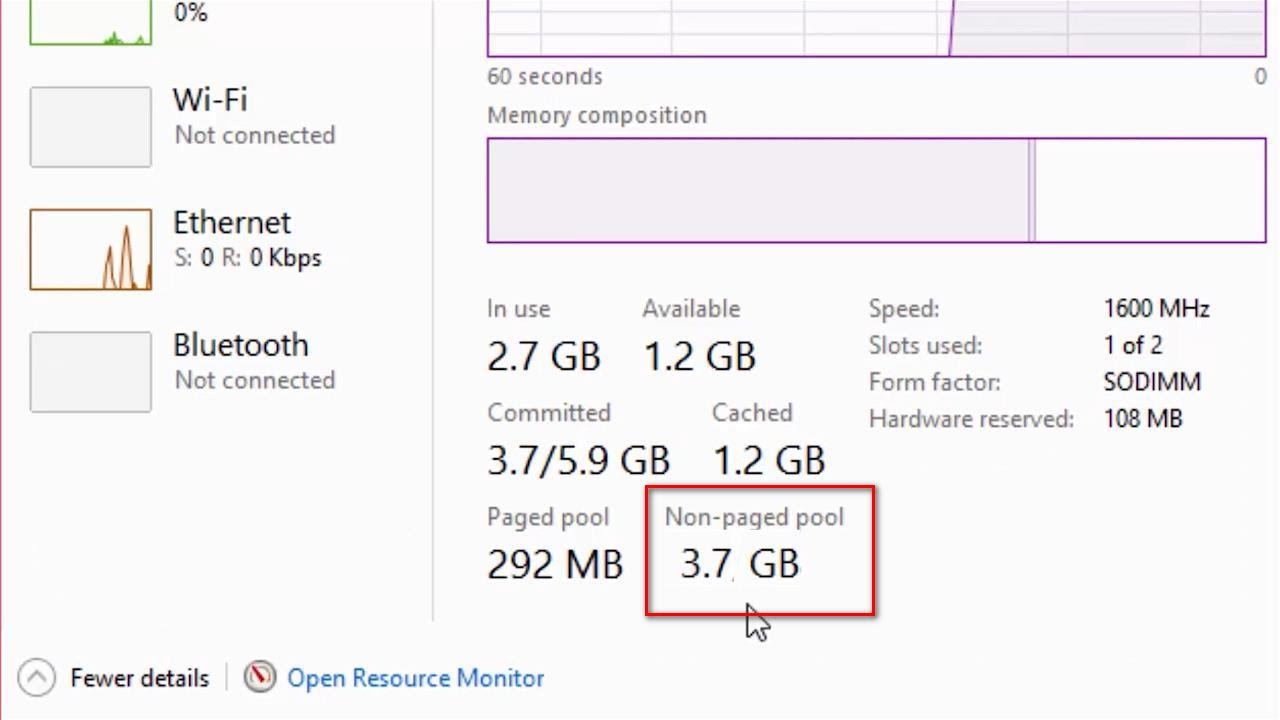Click the 60 seconds memory usage graph

pyautogui.click(x=876, y=28)
